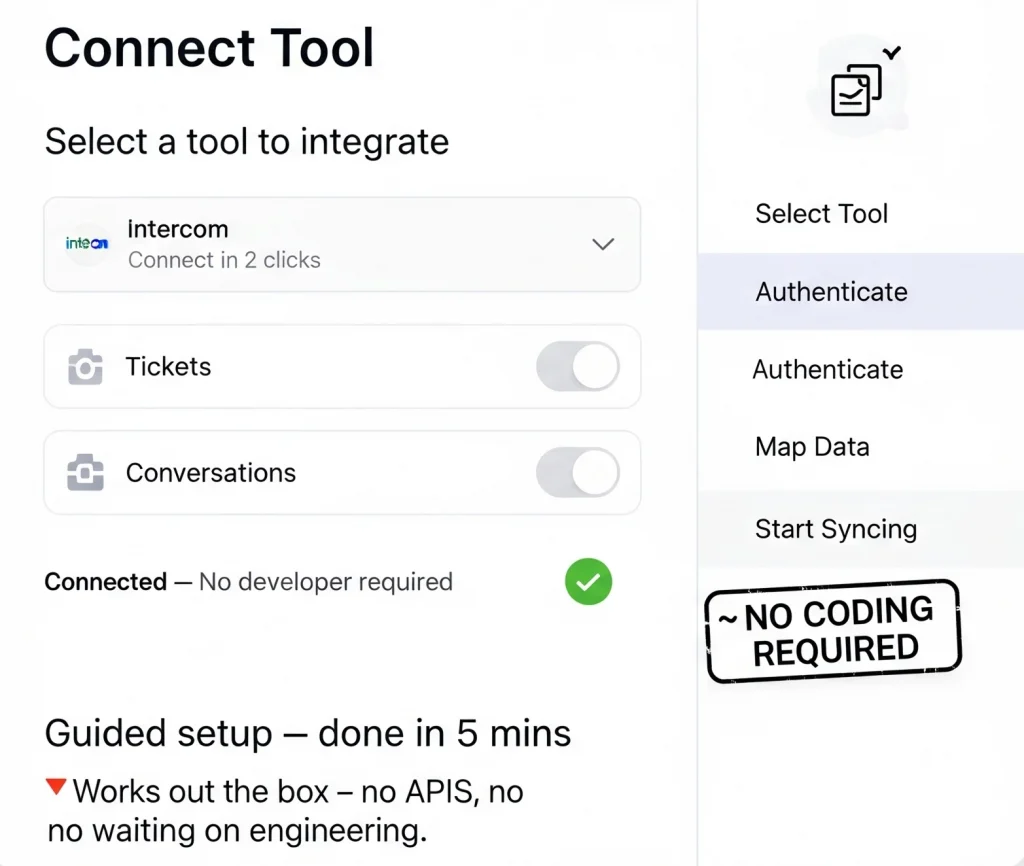Click the icon beside Conversations
1024x866 pixels.
(85, 473)
